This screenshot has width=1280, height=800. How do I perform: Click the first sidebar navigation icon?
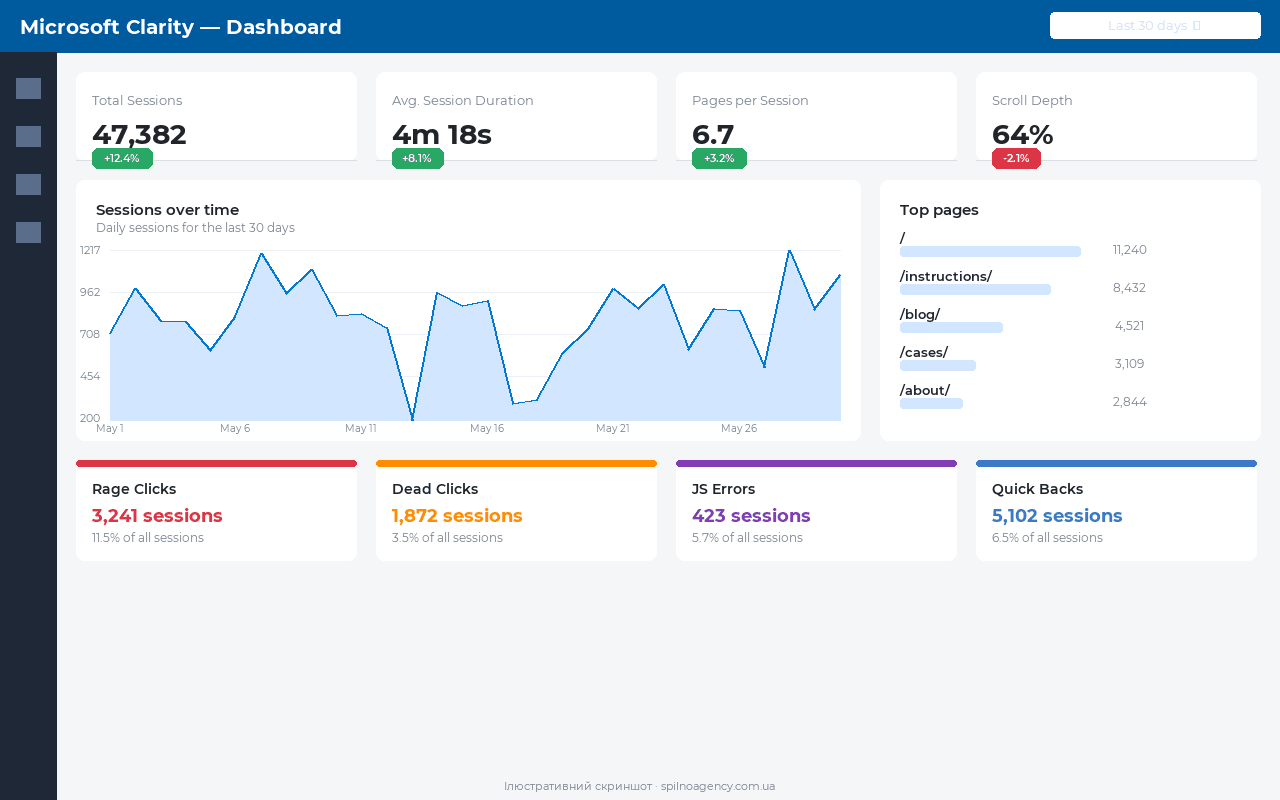[28, 89]
